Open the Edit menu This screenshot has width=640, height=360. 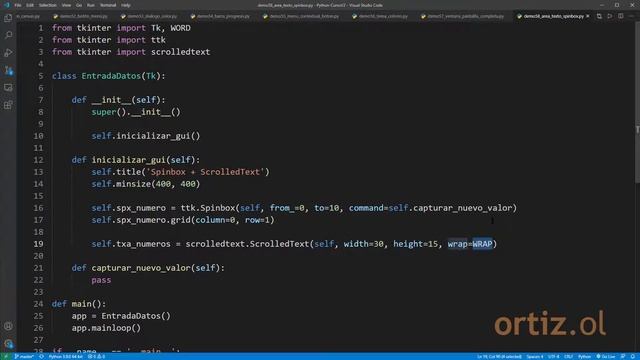pyautogui.click(x=30, y=5)
